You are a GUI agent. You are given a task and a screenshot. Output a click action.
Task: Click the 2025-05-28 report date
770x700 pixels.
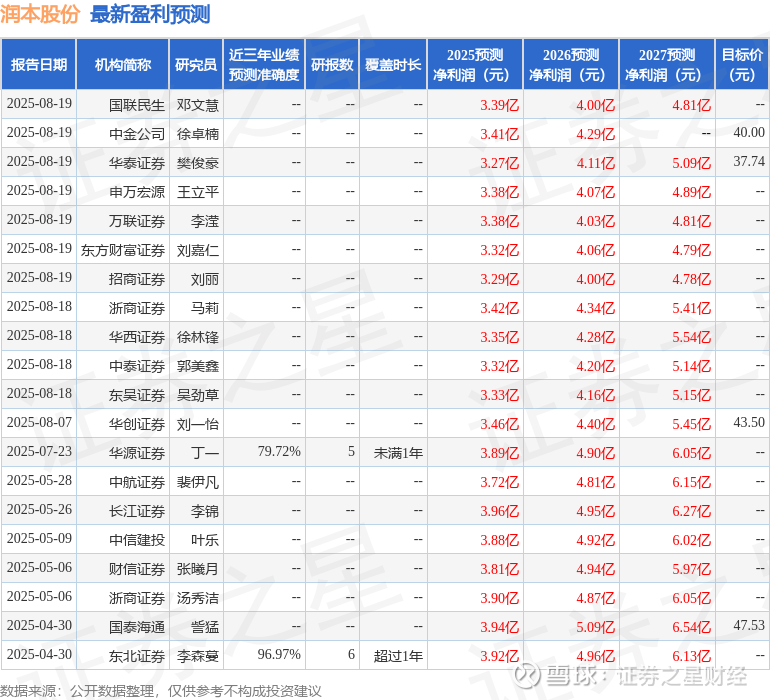tap(39, 480)
